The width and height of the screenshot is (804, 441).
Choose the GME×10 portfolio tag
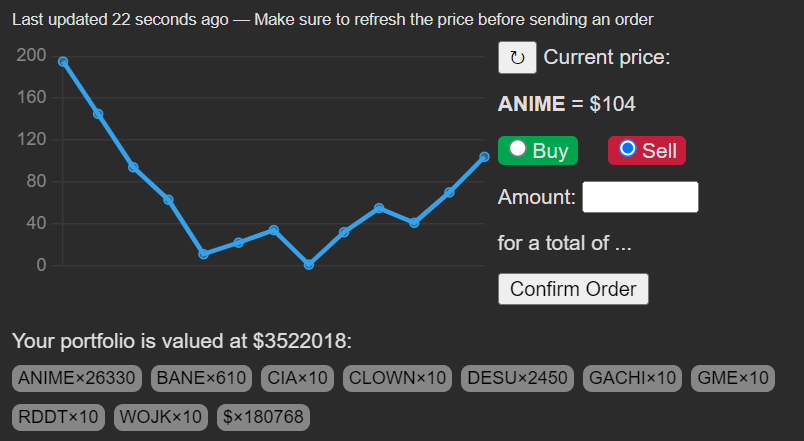733,378
